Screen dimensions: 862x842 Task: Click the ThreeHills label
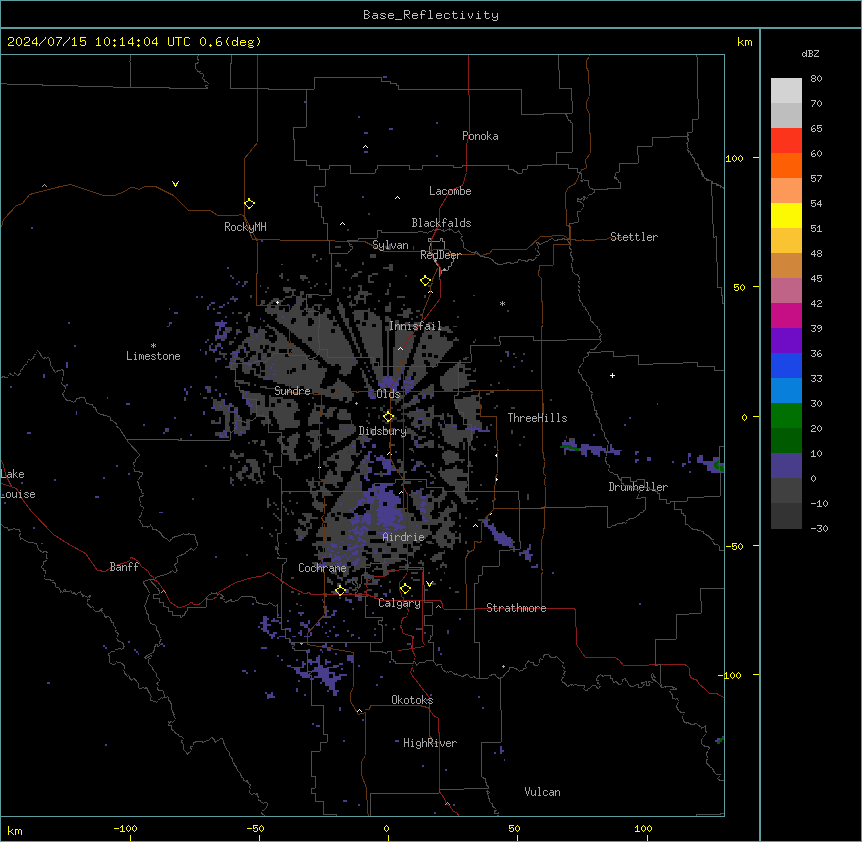coord(537,418)
